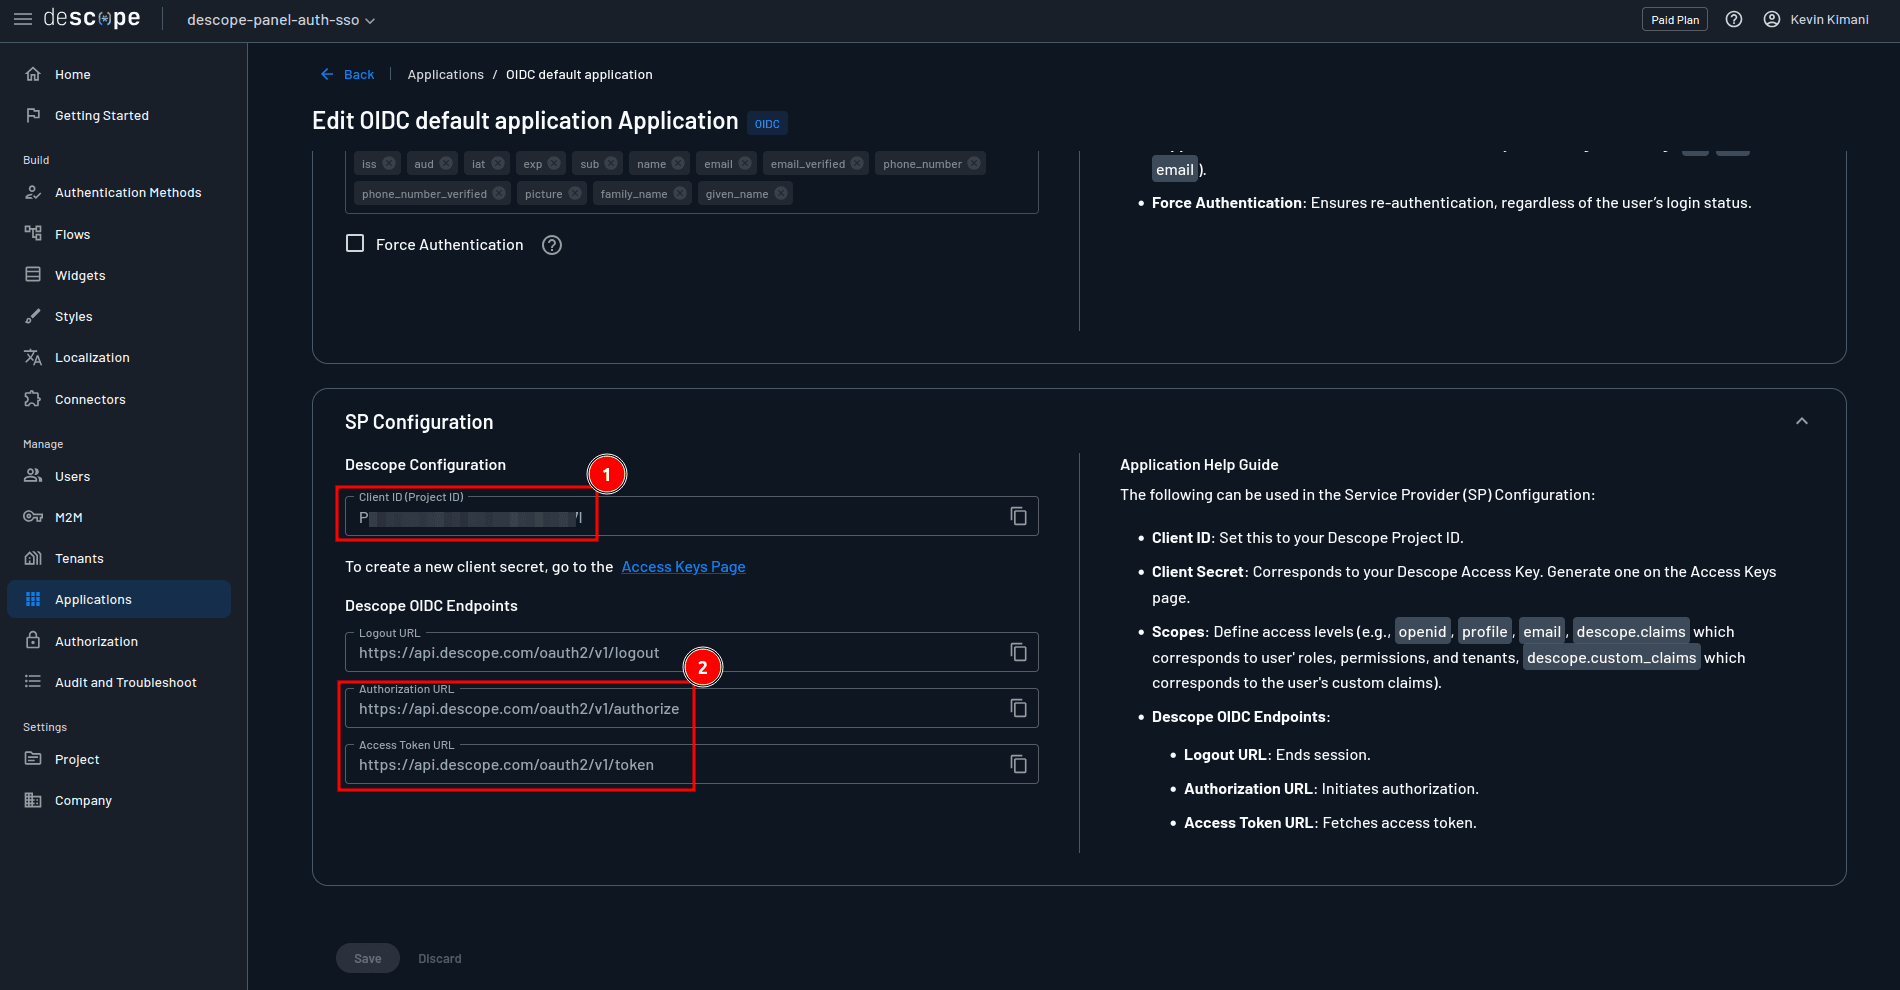Open the hamburger menu
1900x990 pixels.
22,19
